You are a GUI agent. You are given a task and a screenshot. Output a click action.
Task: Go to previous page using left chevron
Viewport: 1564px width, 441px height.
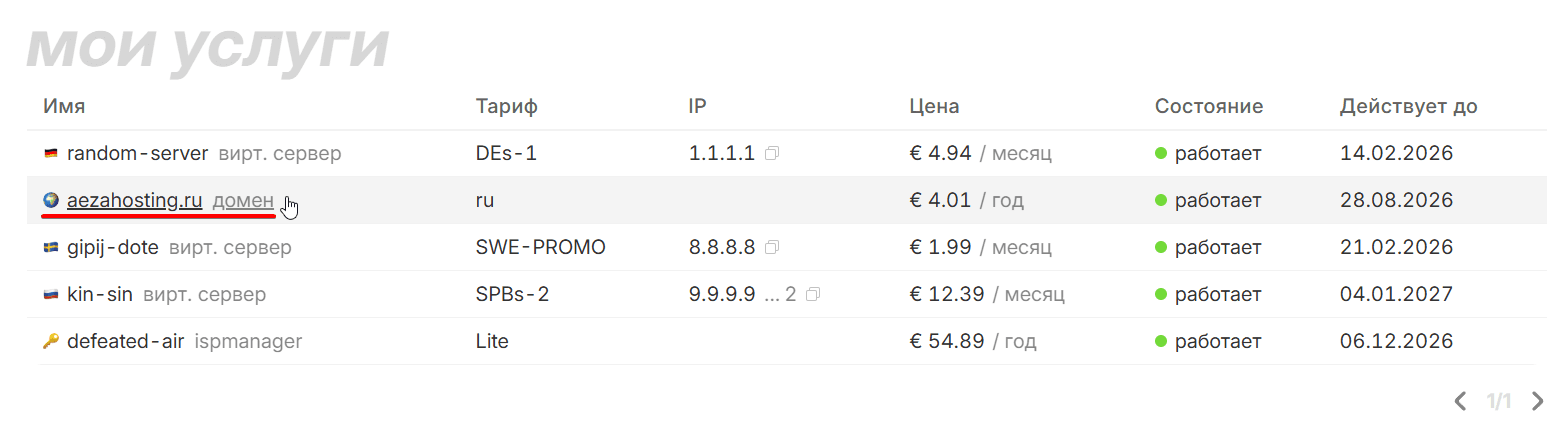1460,402
